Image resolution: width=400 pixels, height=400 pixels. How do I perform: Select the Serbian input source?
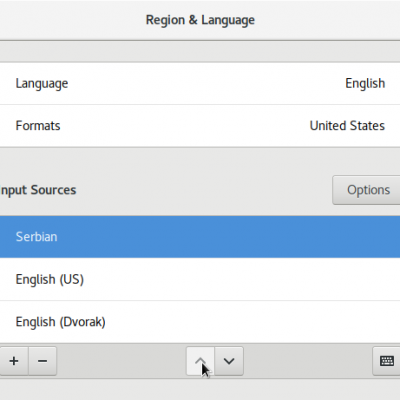(x=200, y=237)
